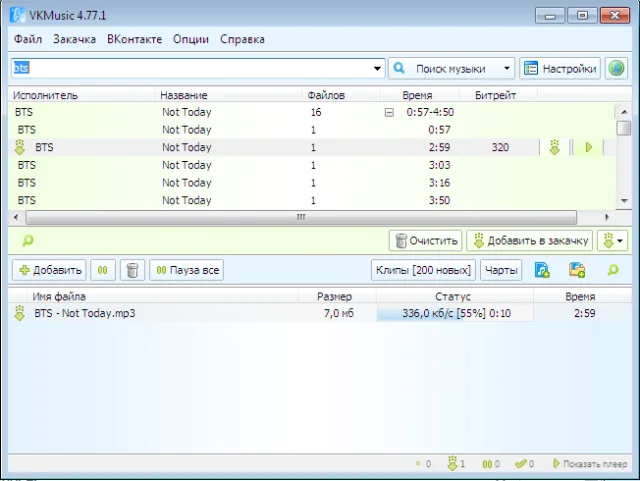The height and width of the screenshot is (481, 640).
Task: Click Показать плеер link
Action: point(590,464)
